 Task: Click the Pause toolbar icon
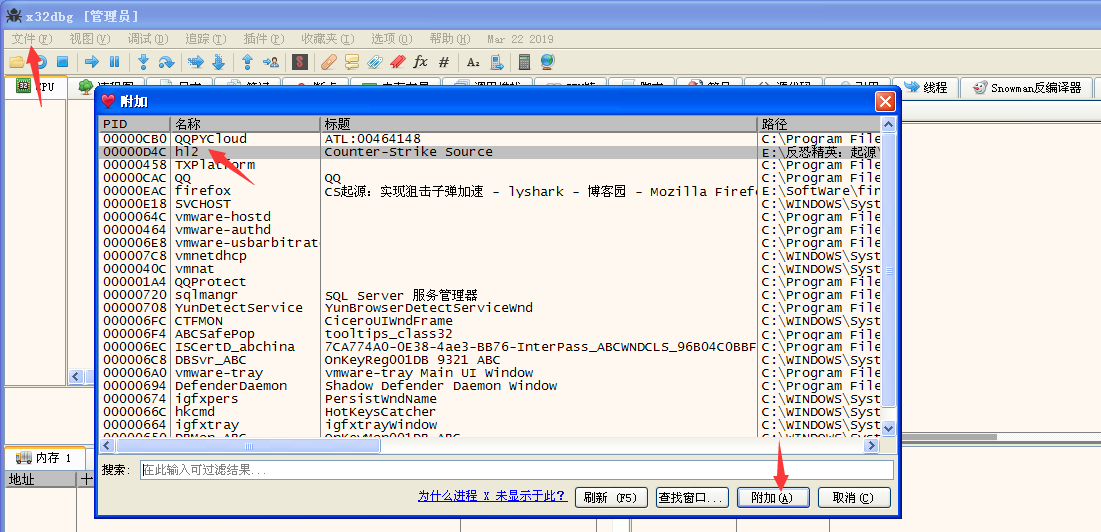tap(114, 62)
